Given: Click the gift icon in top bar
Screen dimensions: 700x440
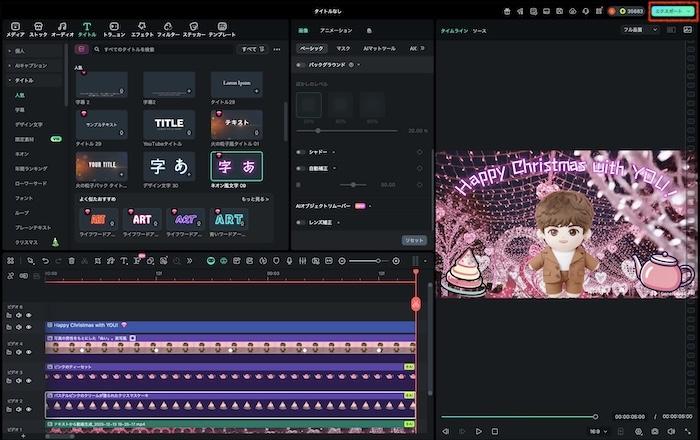Looking at the screenshot, I should point(507,11).
